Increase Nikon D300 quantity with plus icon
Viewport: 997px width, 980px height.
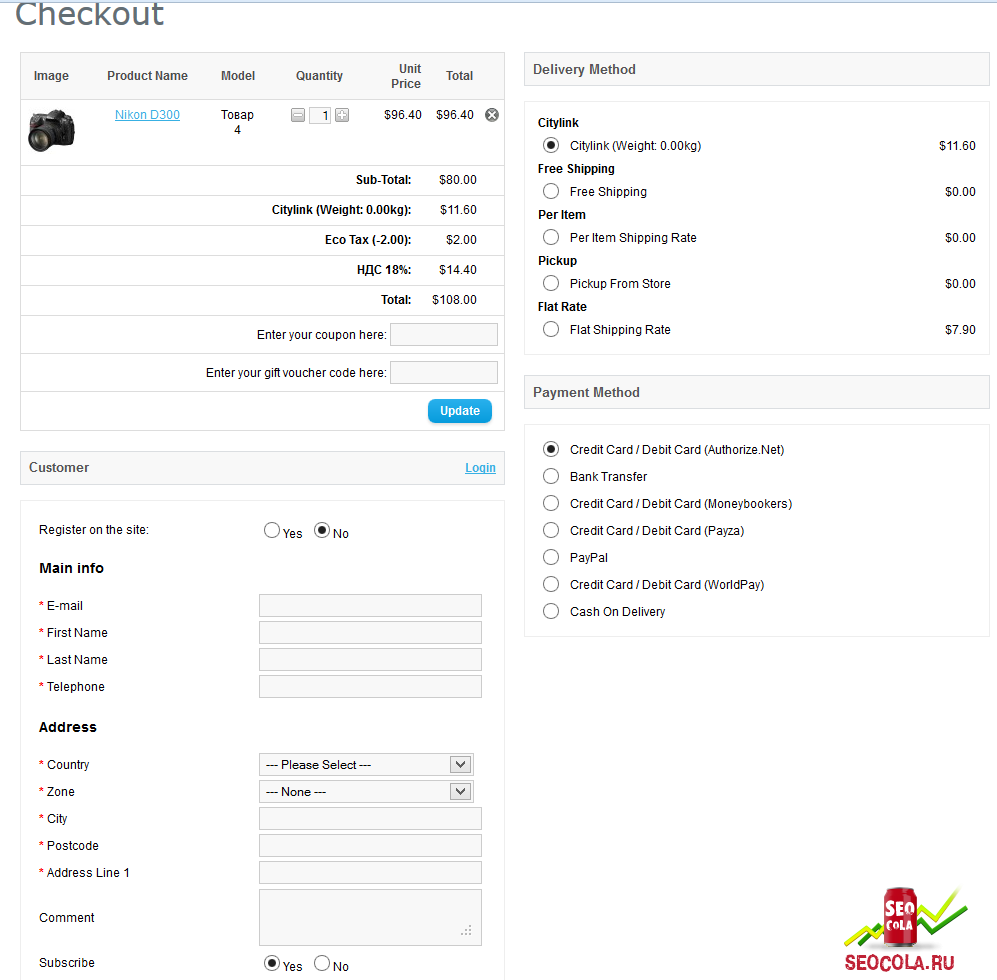[x=342, y=115]
